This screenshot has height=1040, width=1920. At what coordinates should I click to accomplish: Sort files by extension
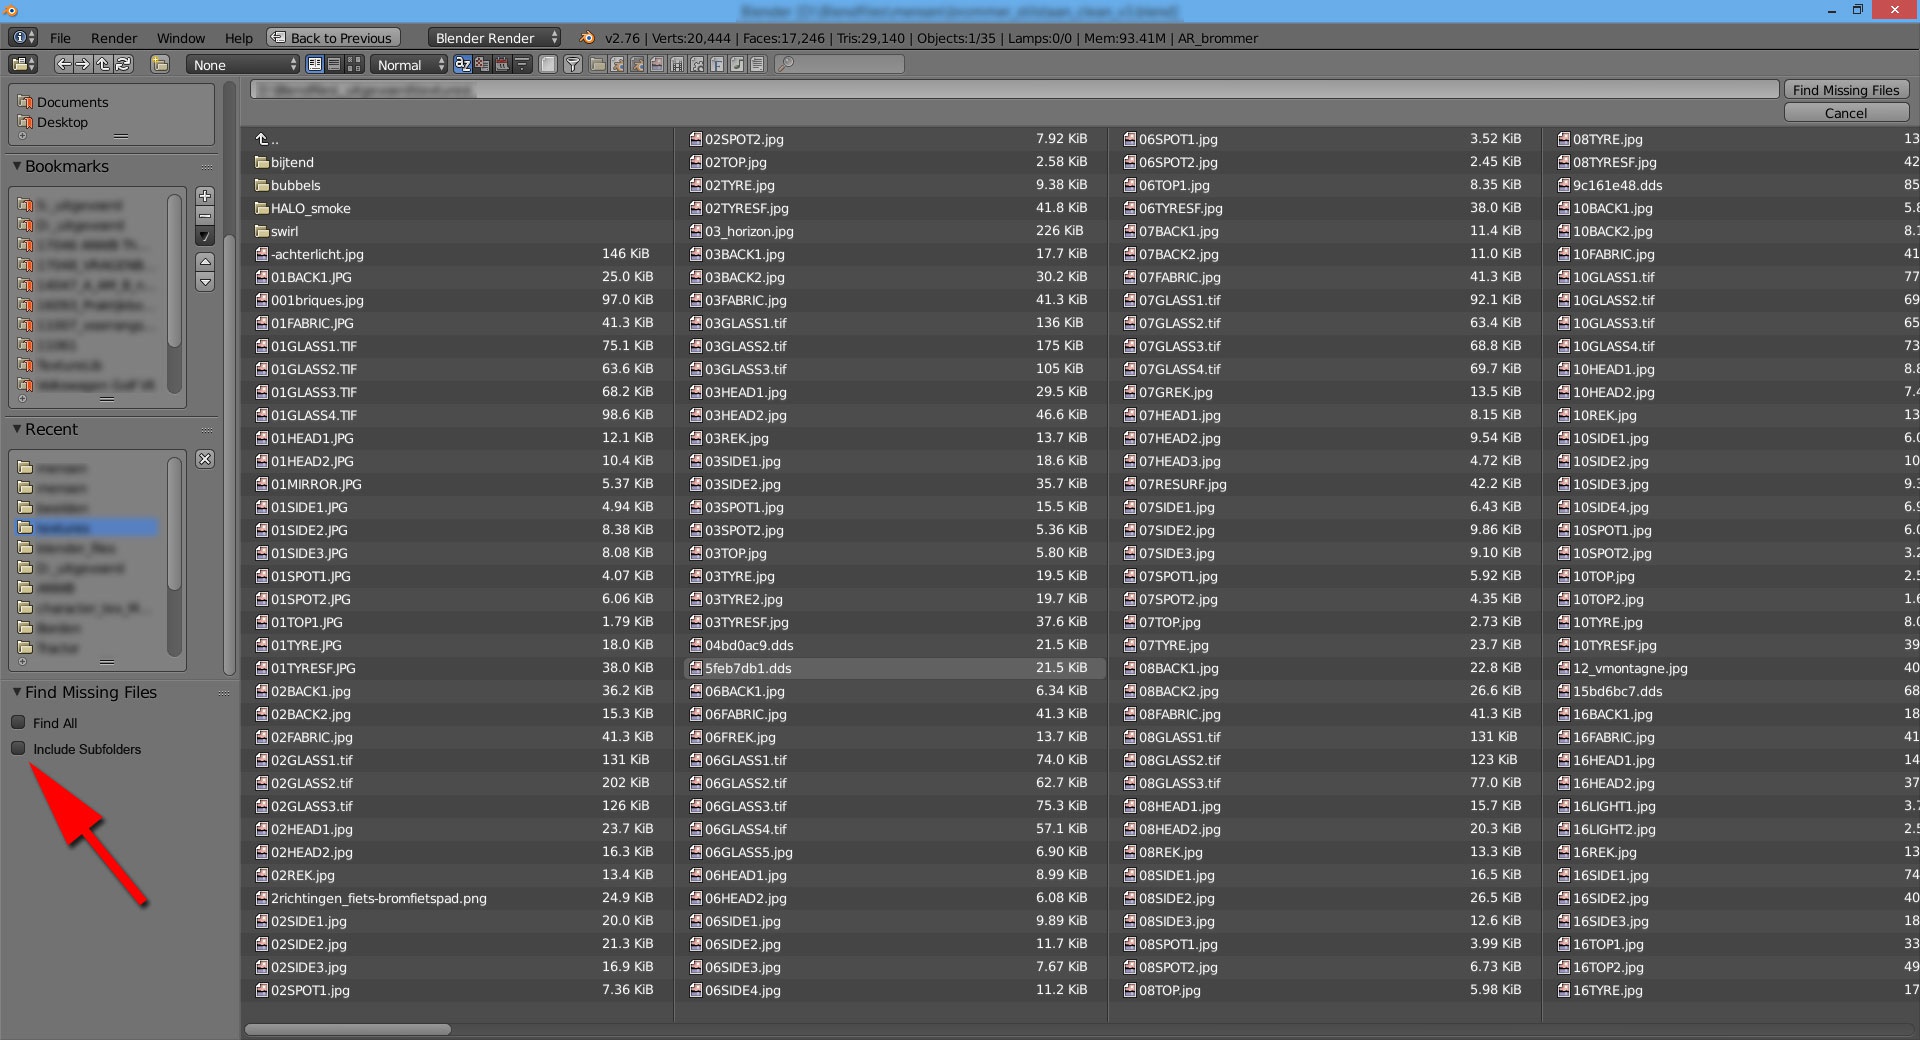click(x=483, y=64)
